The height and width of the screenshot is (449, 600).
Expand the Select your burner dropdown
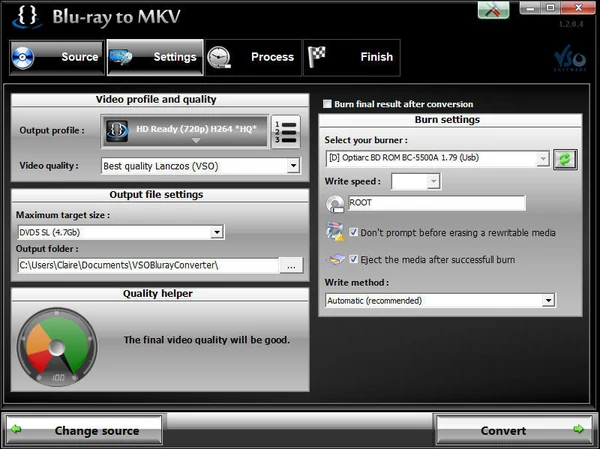(542, 158)
